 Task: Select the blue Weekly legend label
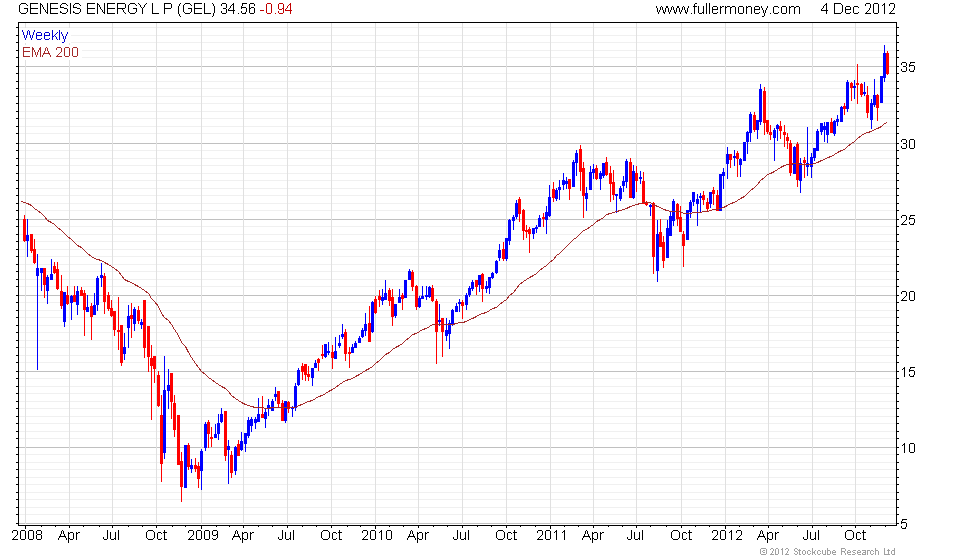[44, 36]
